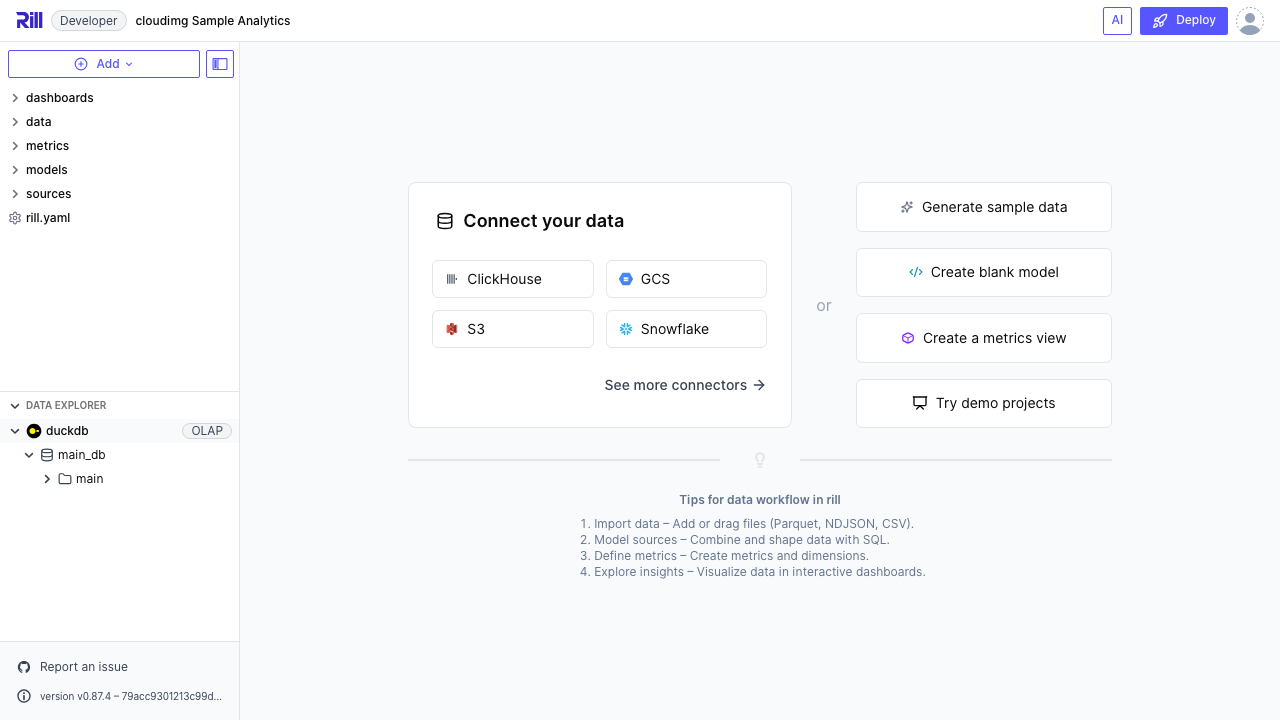Click the Rill logo
The image size is (1280, 720).
[29, 20]
